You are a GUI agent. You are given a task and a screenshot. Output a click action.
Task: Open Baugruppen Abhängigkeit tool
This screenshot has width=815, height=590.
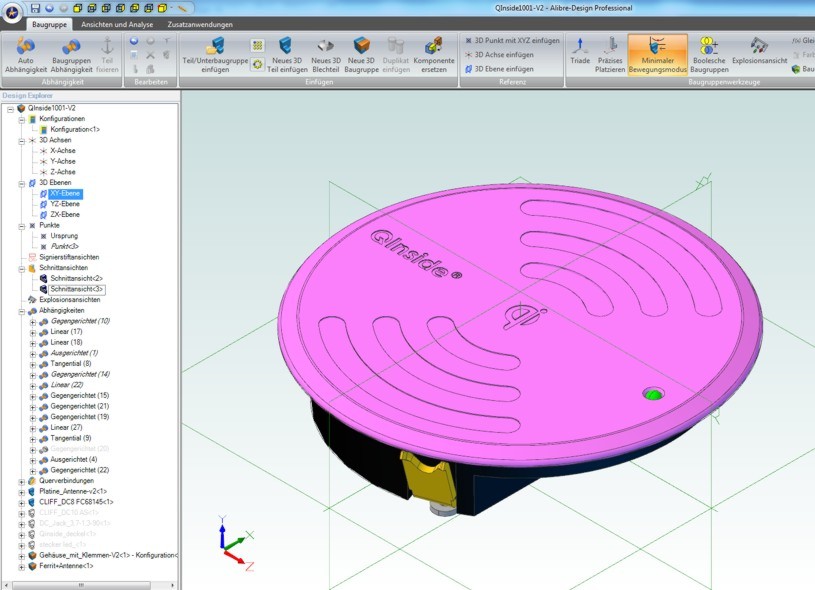coord(71,55)
